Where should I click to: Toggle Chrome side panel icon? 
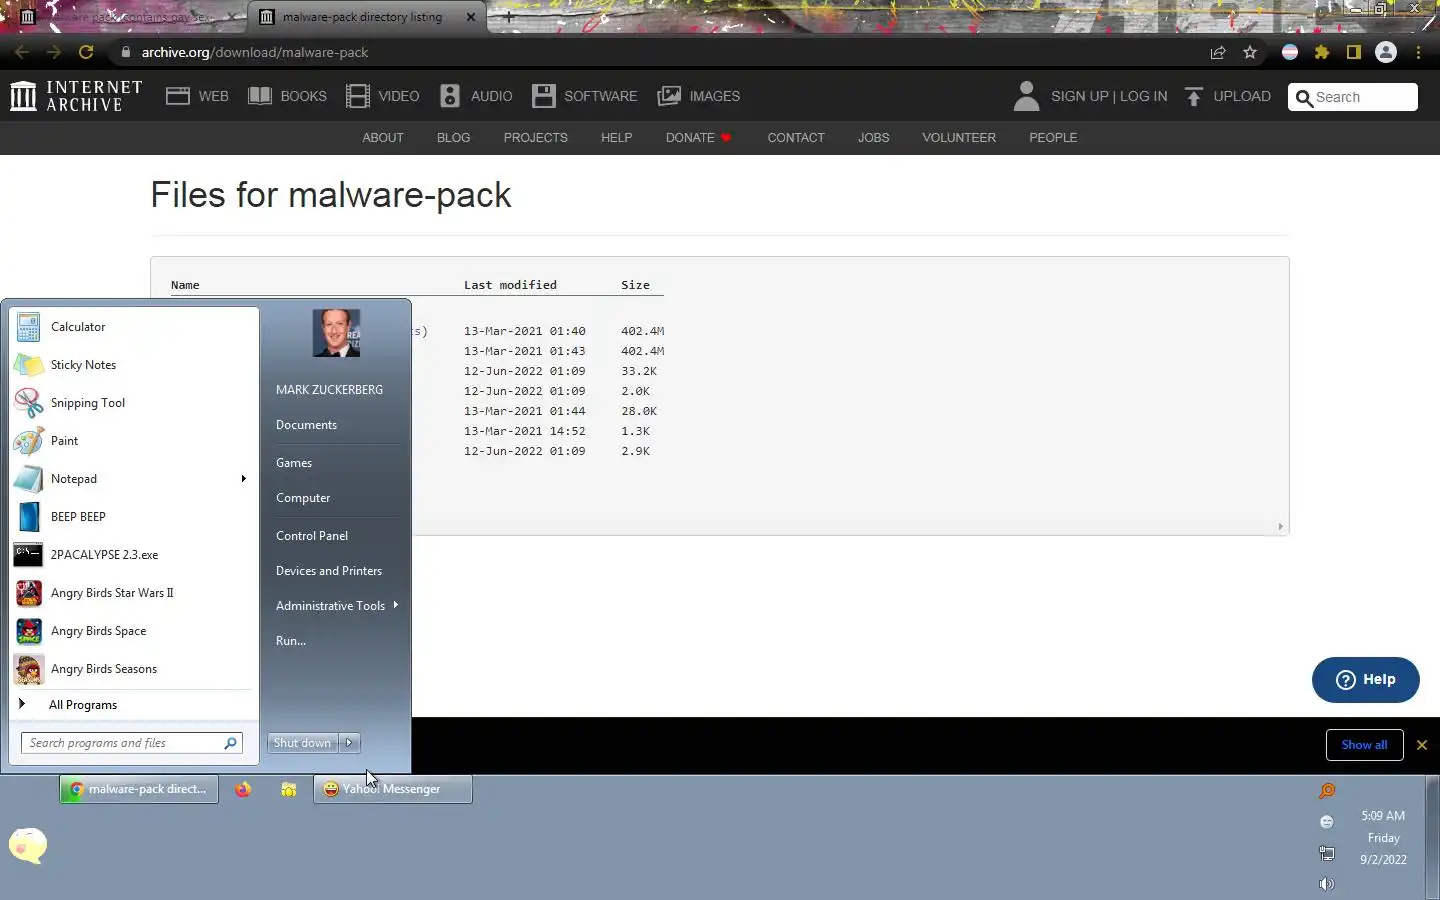(x=1354, y=52)
